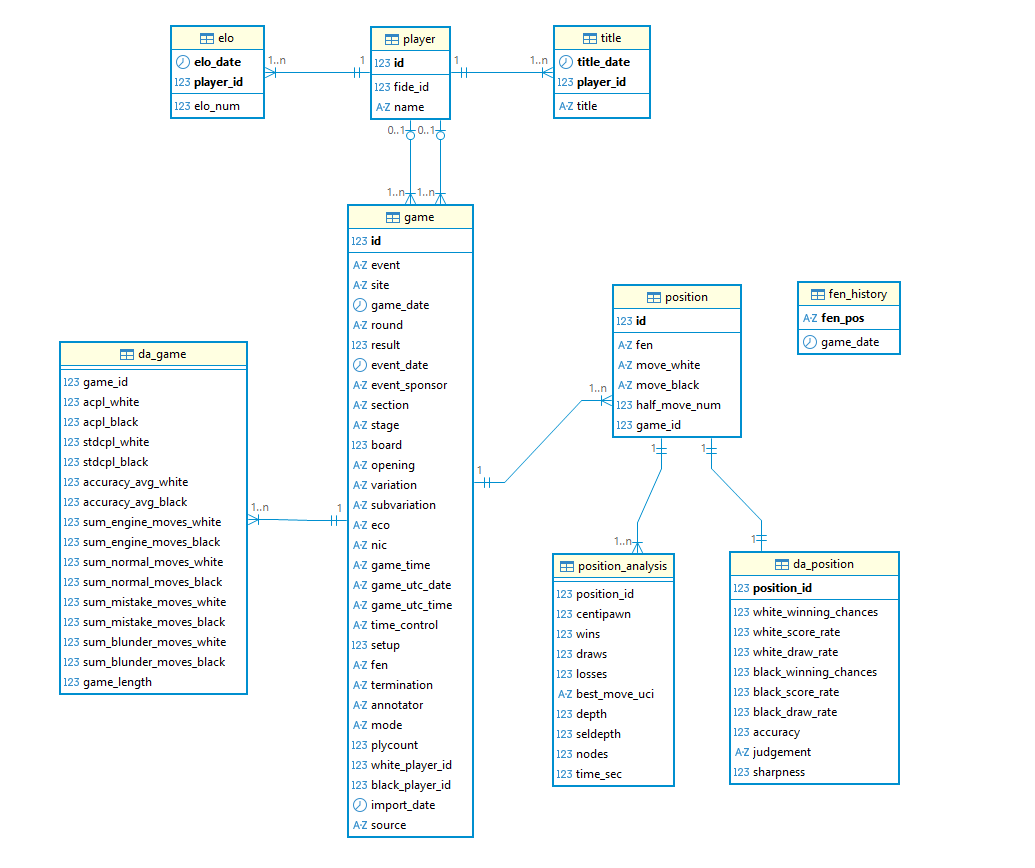Image resolution: width=1035 pixels, height=868 pixels.
Task: Select the half_move_num column in position
Action: (x=678, y=405)
